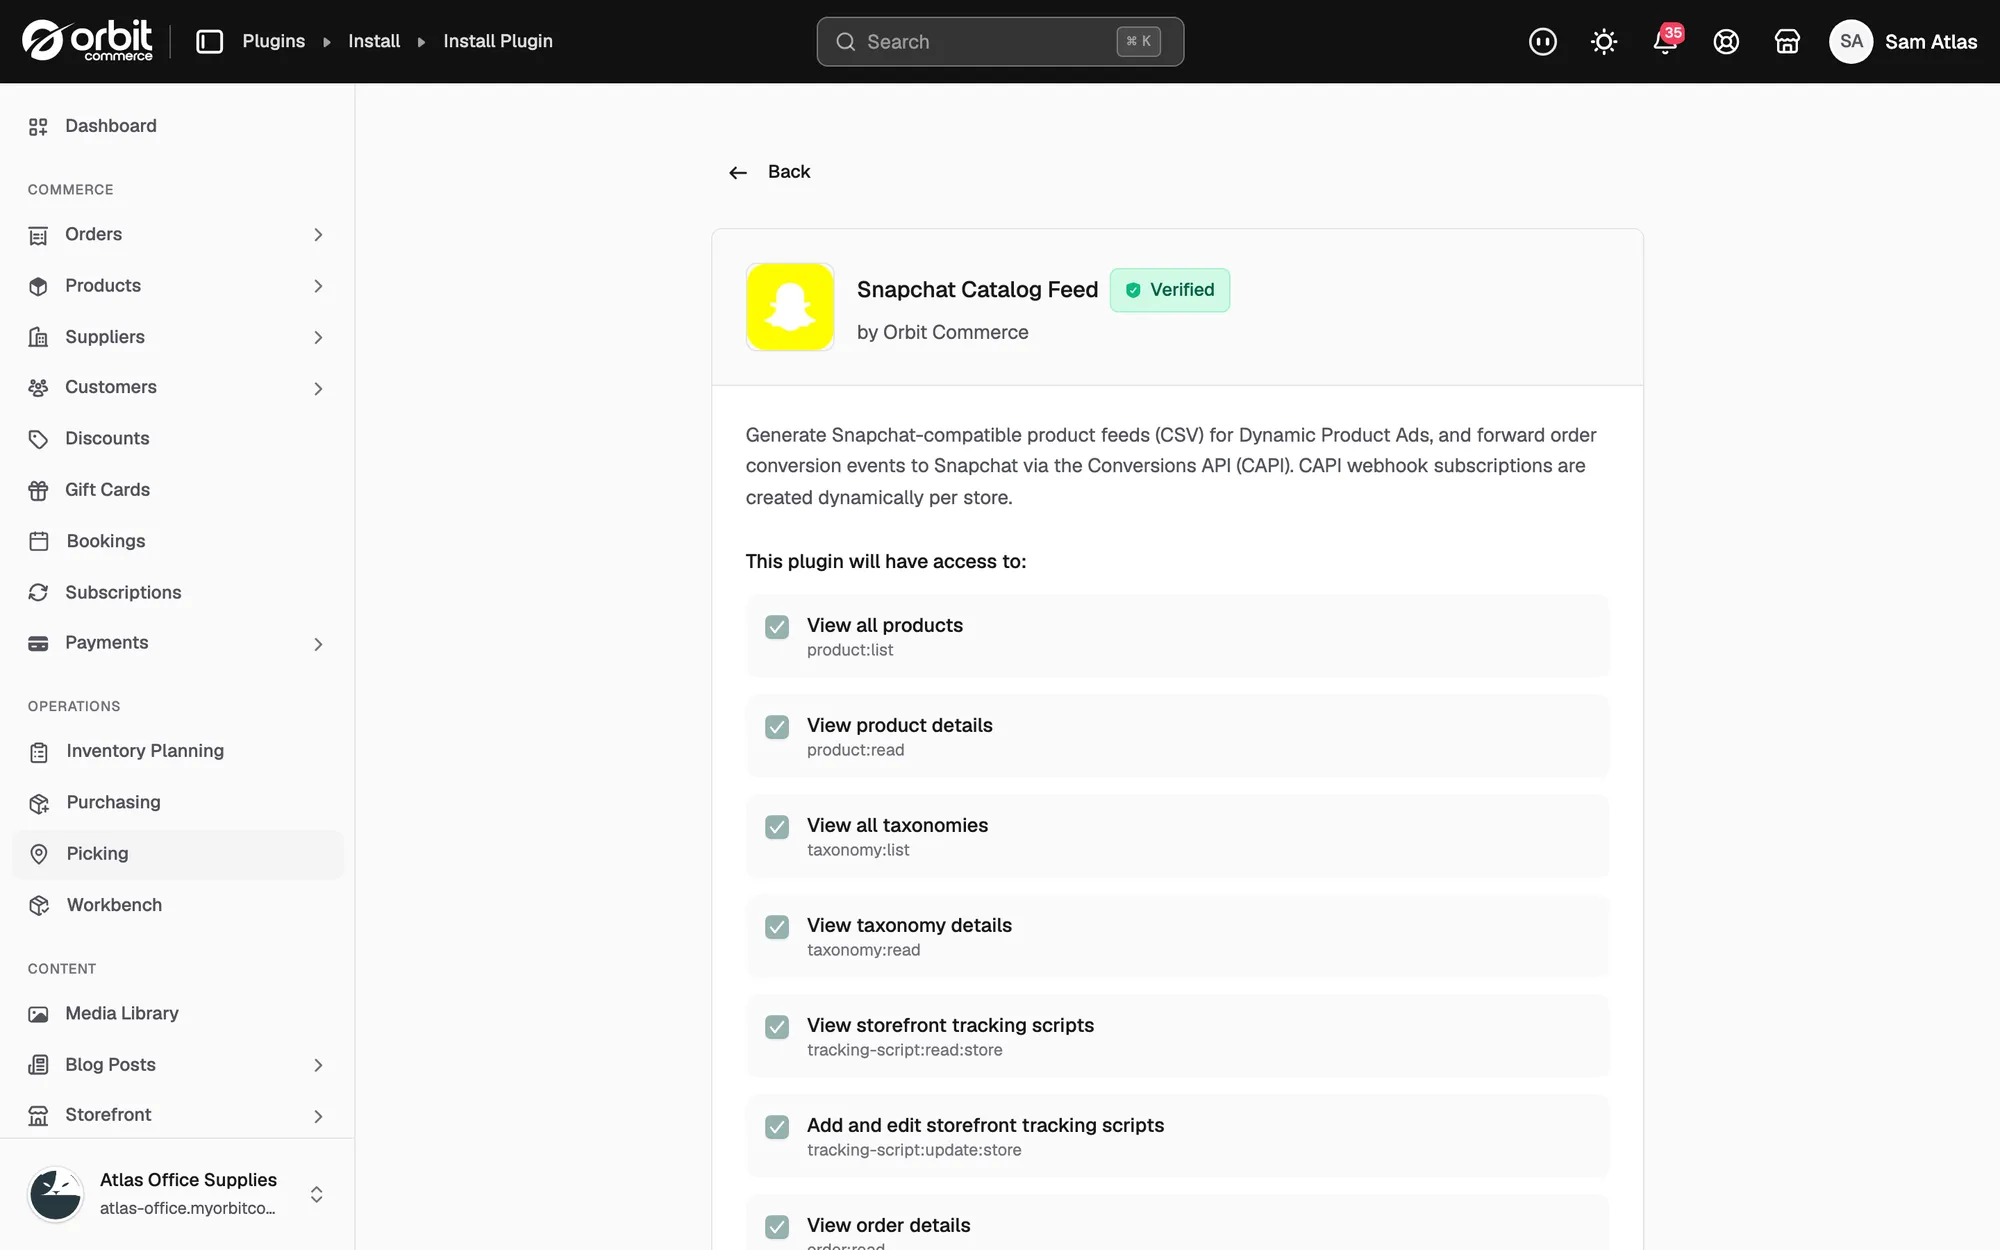Click the Install Plugin breadcrumb
Viewport: 2000px width, 1250px height.
point(498,41)
